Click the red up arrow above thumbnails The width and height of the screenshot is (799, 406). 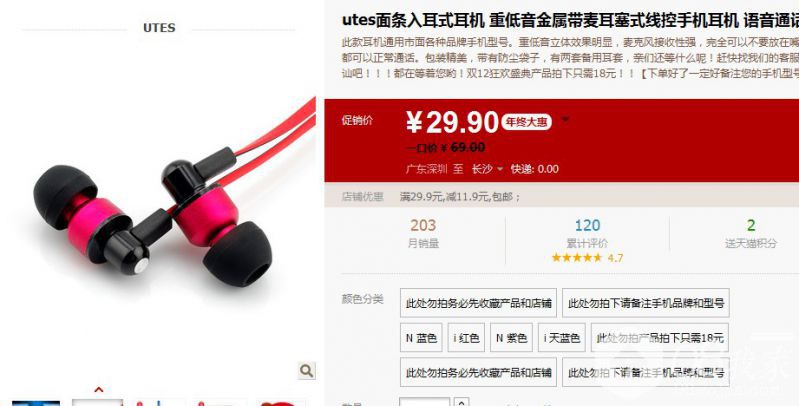(x=99, y=390)
